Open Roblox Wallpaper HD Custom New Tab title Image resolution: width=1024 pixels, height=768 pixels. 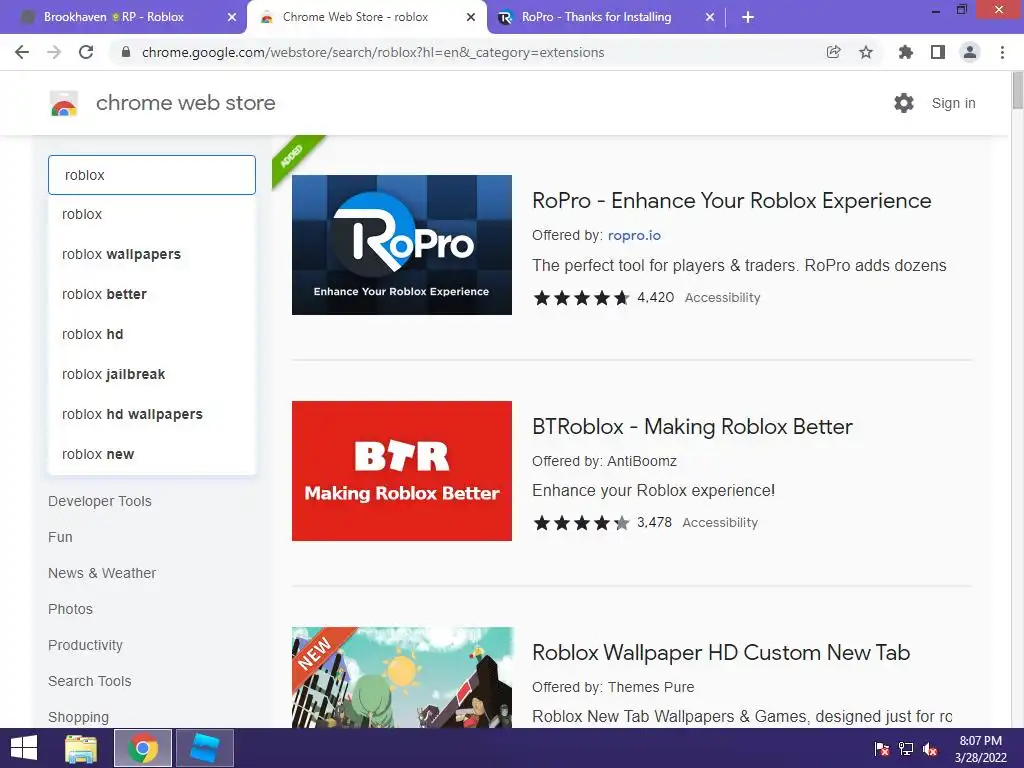[x=721, y=652]
